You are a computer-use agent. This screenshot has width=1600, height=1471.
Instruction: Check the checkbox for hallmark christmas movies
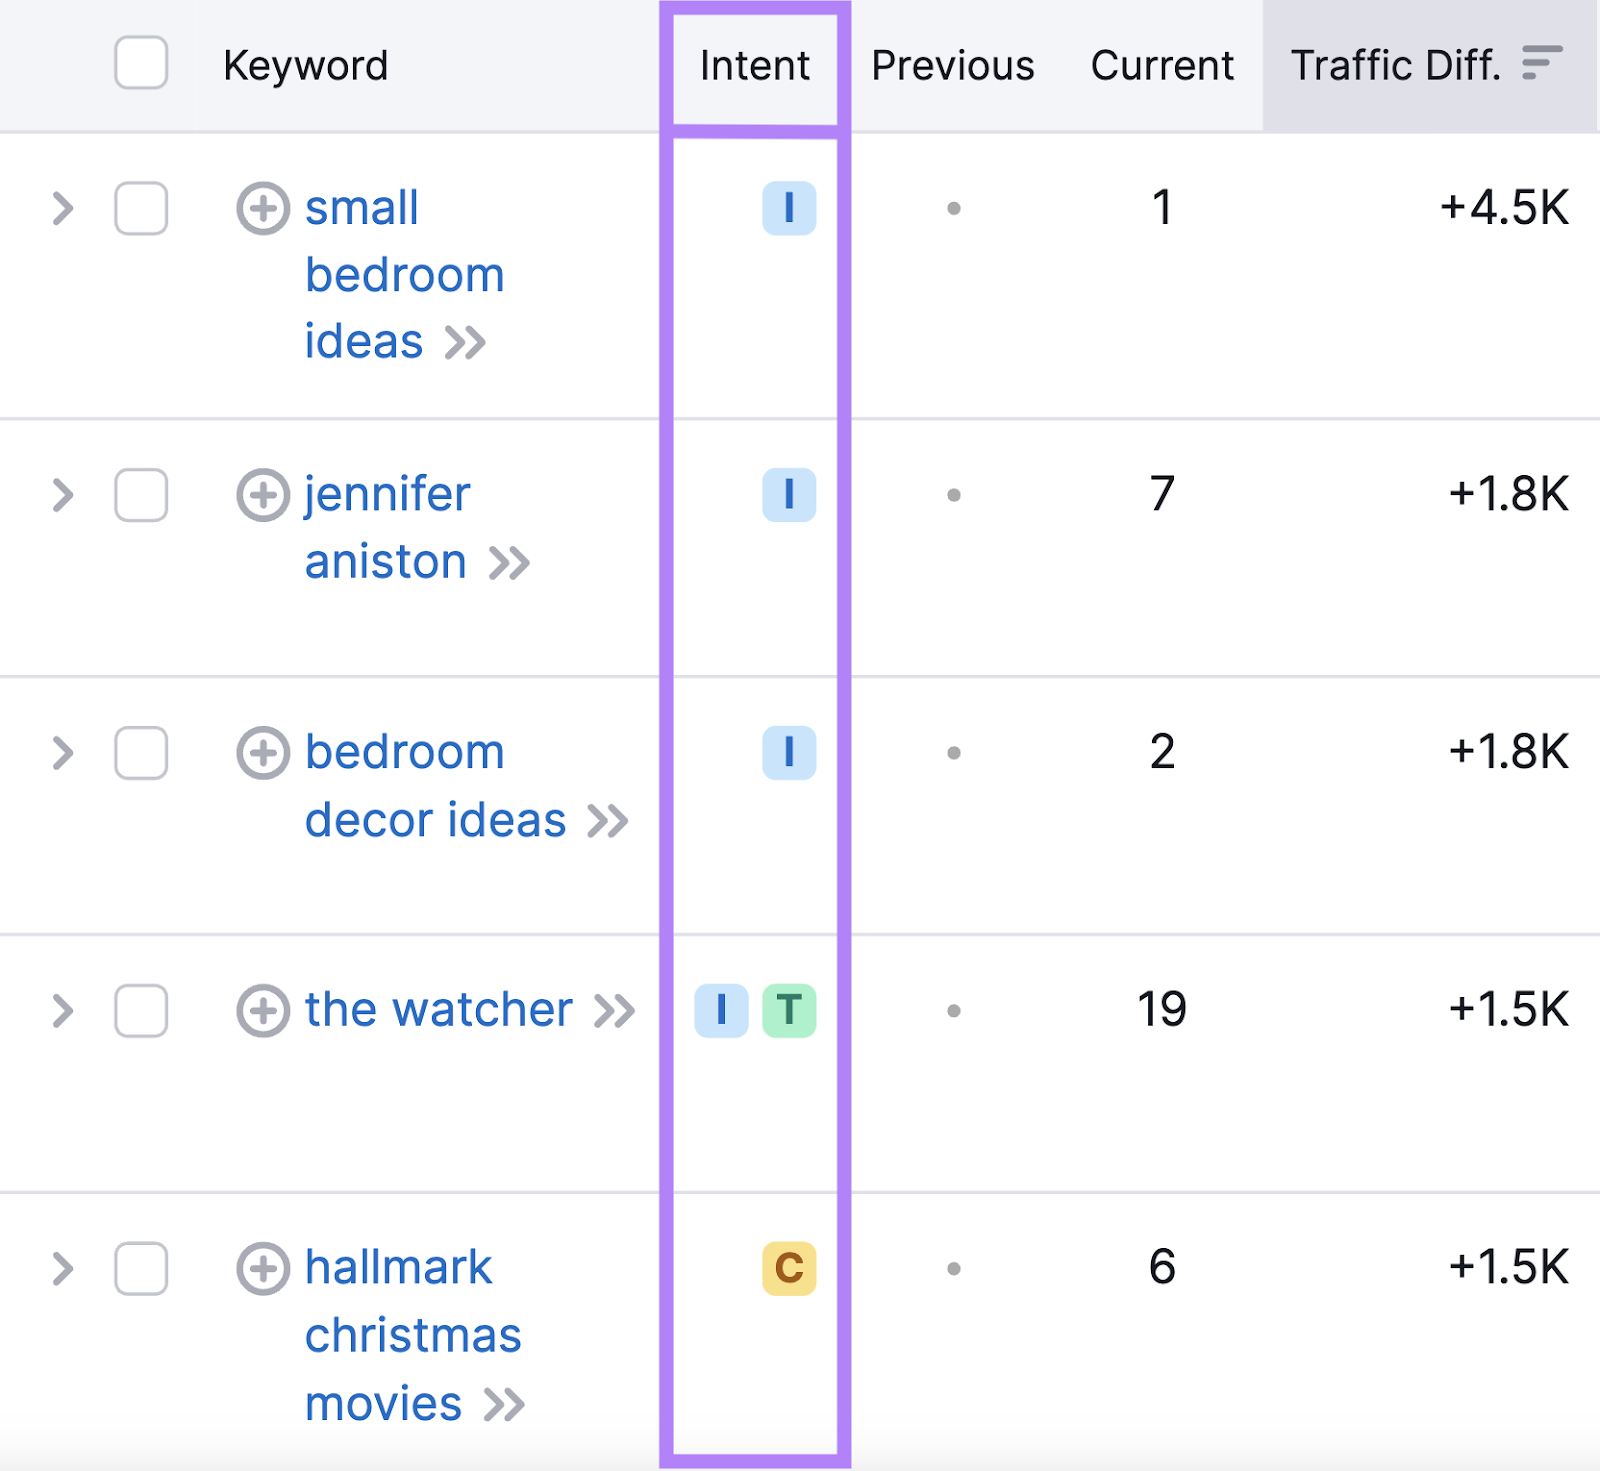[x=140, y=1270]
